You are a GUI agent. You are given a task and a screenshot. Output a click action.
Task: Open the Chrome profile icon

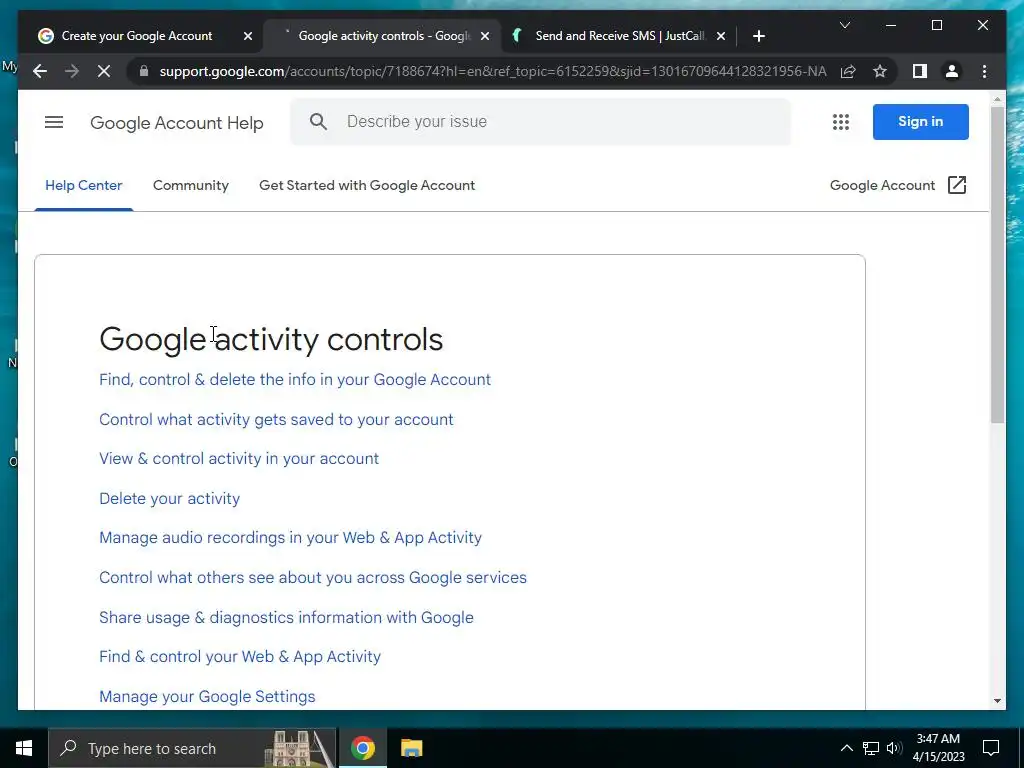(x=952, y=71)
